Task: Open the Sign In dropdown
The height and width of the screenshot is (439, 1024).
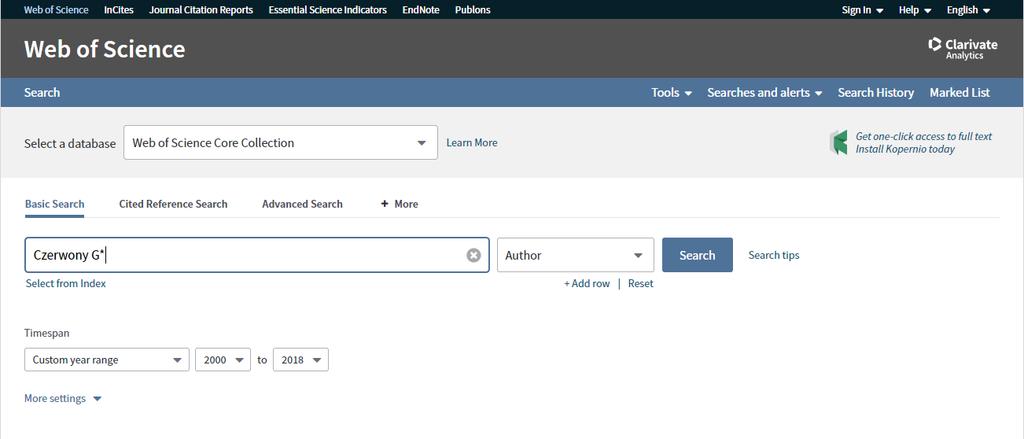Action: click(862, 10)
